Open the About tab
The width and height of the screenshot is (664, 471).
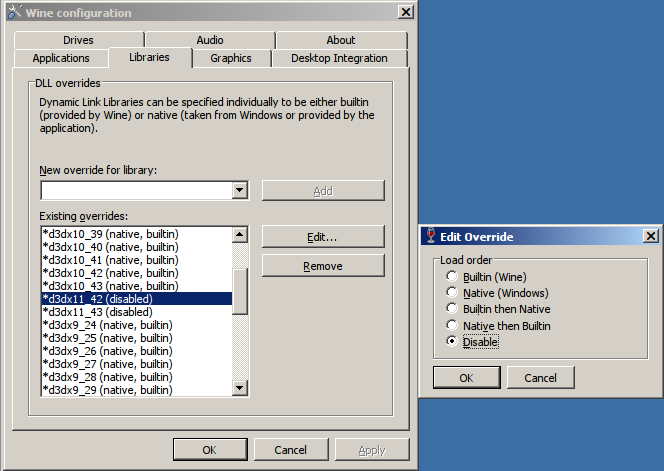point(341,40)
